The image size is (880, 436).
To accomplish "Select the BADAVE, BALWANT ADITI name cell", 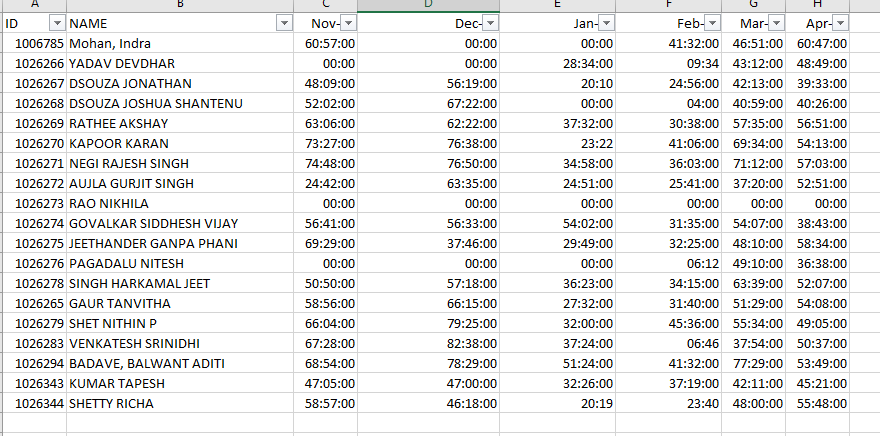I will tap(180, 364).
